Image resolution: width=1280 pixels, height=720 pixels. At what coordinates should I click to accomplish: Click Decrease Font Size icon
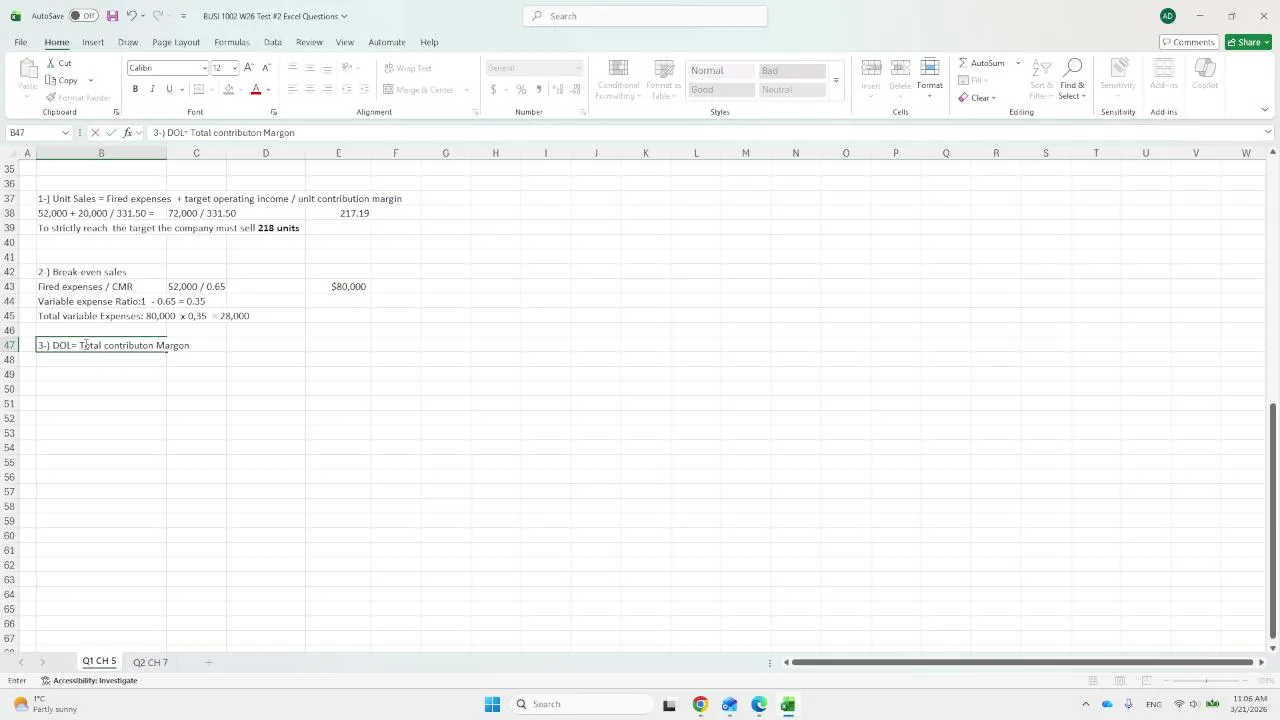click(x=266, y=68)
